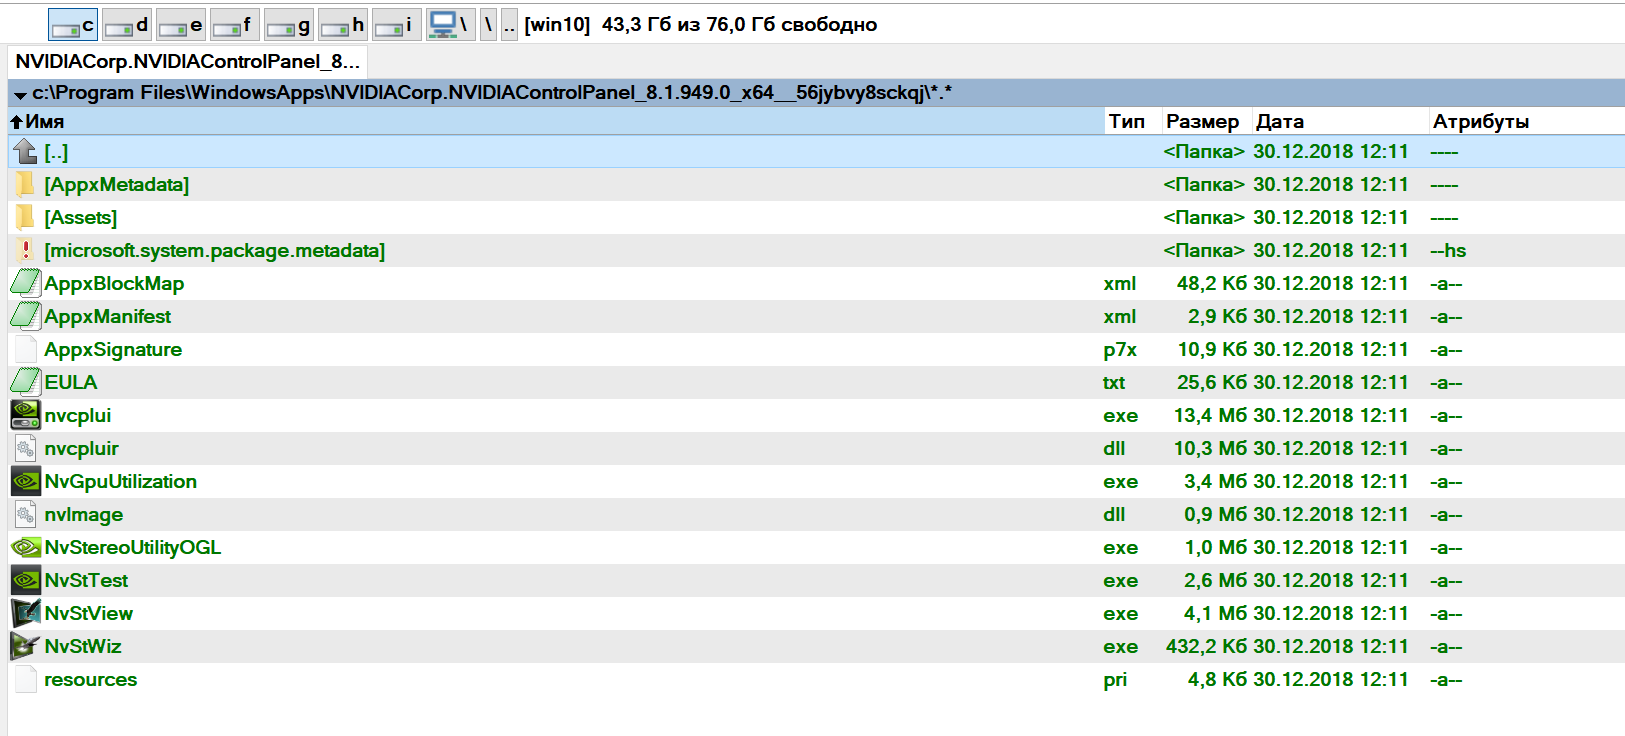Sort files by the Размер column

(1206, 121)
